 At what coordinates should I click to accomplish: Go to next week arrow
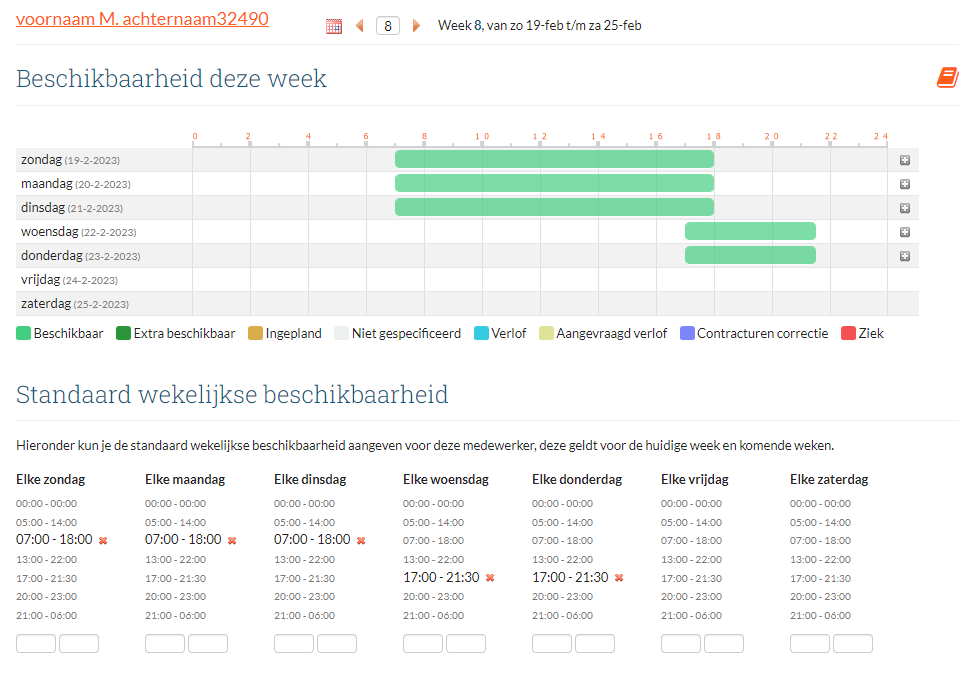click(x=417, y=26)
